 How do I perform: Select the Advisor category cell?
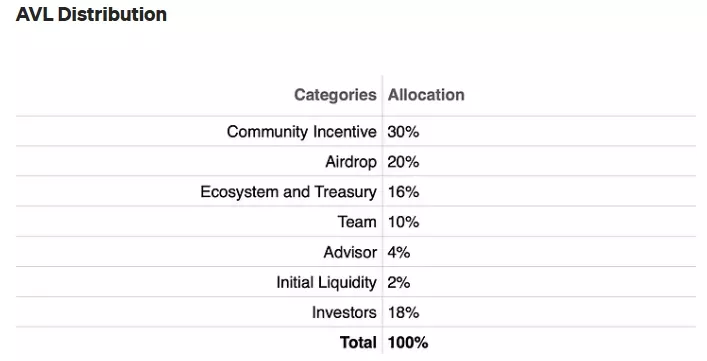(350, 252)
